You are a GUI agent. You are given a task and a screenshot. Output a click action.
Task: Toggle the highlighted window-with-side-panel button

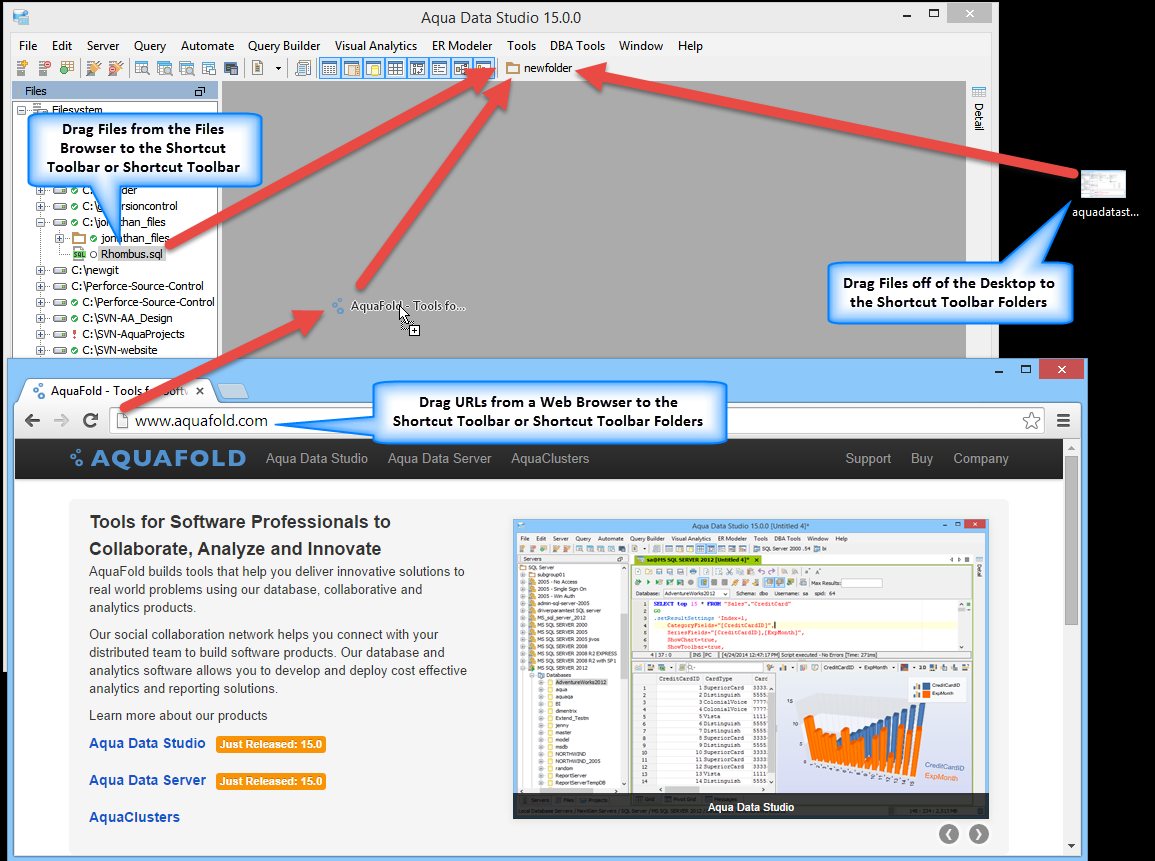[351, 68]
